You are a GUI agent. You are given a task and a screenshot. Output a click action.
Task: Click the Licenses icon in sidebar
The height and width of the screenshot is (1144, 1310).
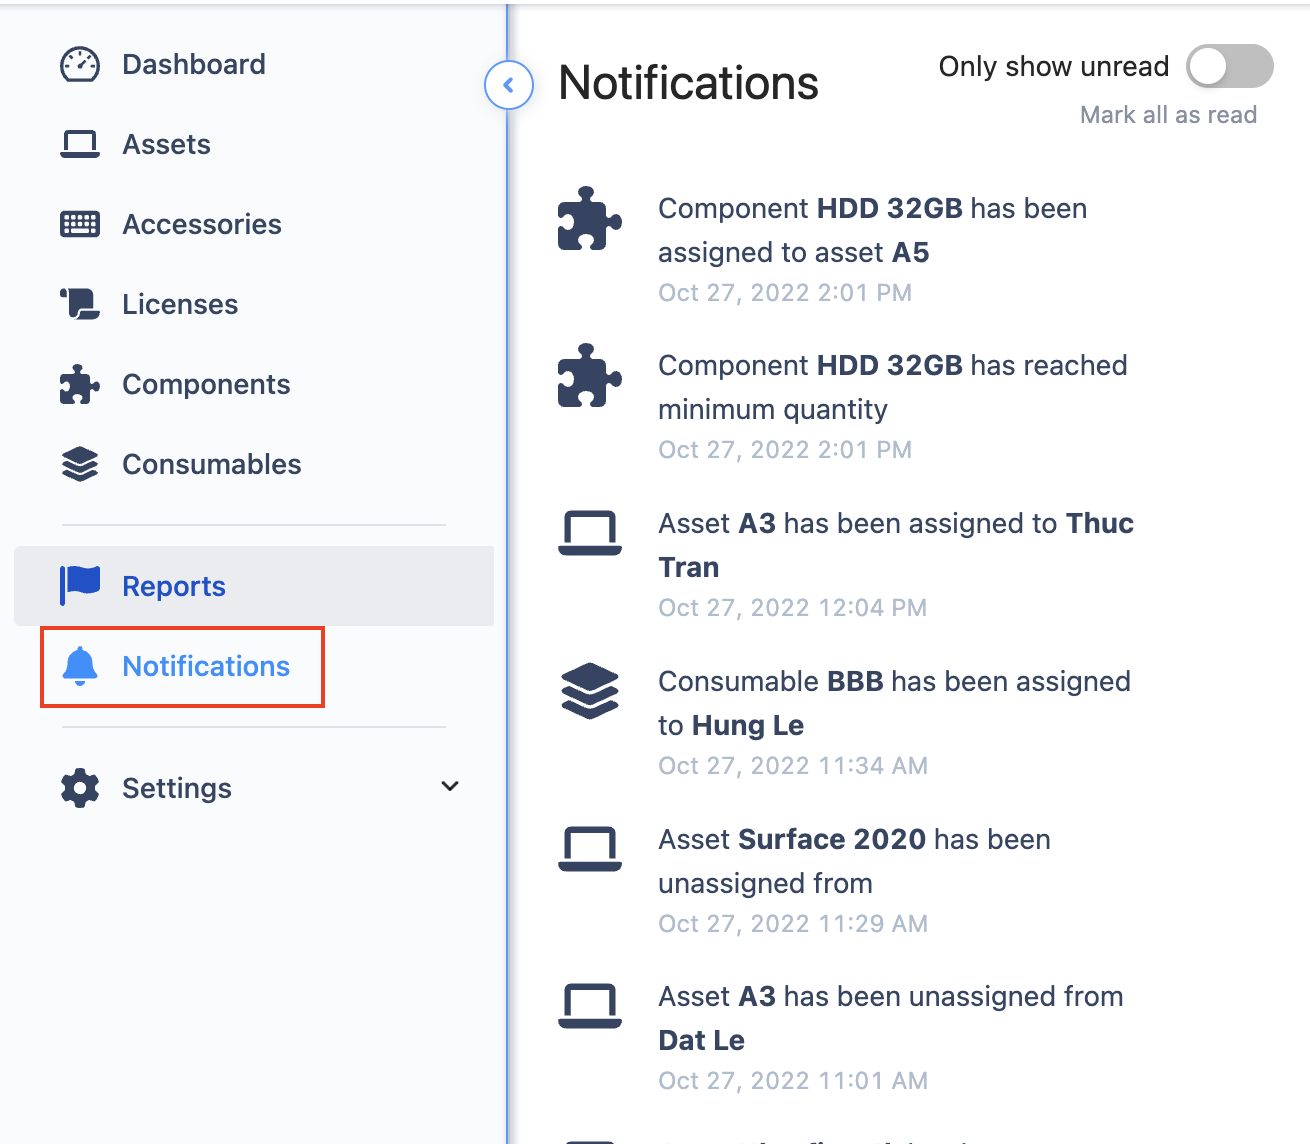click(79, 304)
